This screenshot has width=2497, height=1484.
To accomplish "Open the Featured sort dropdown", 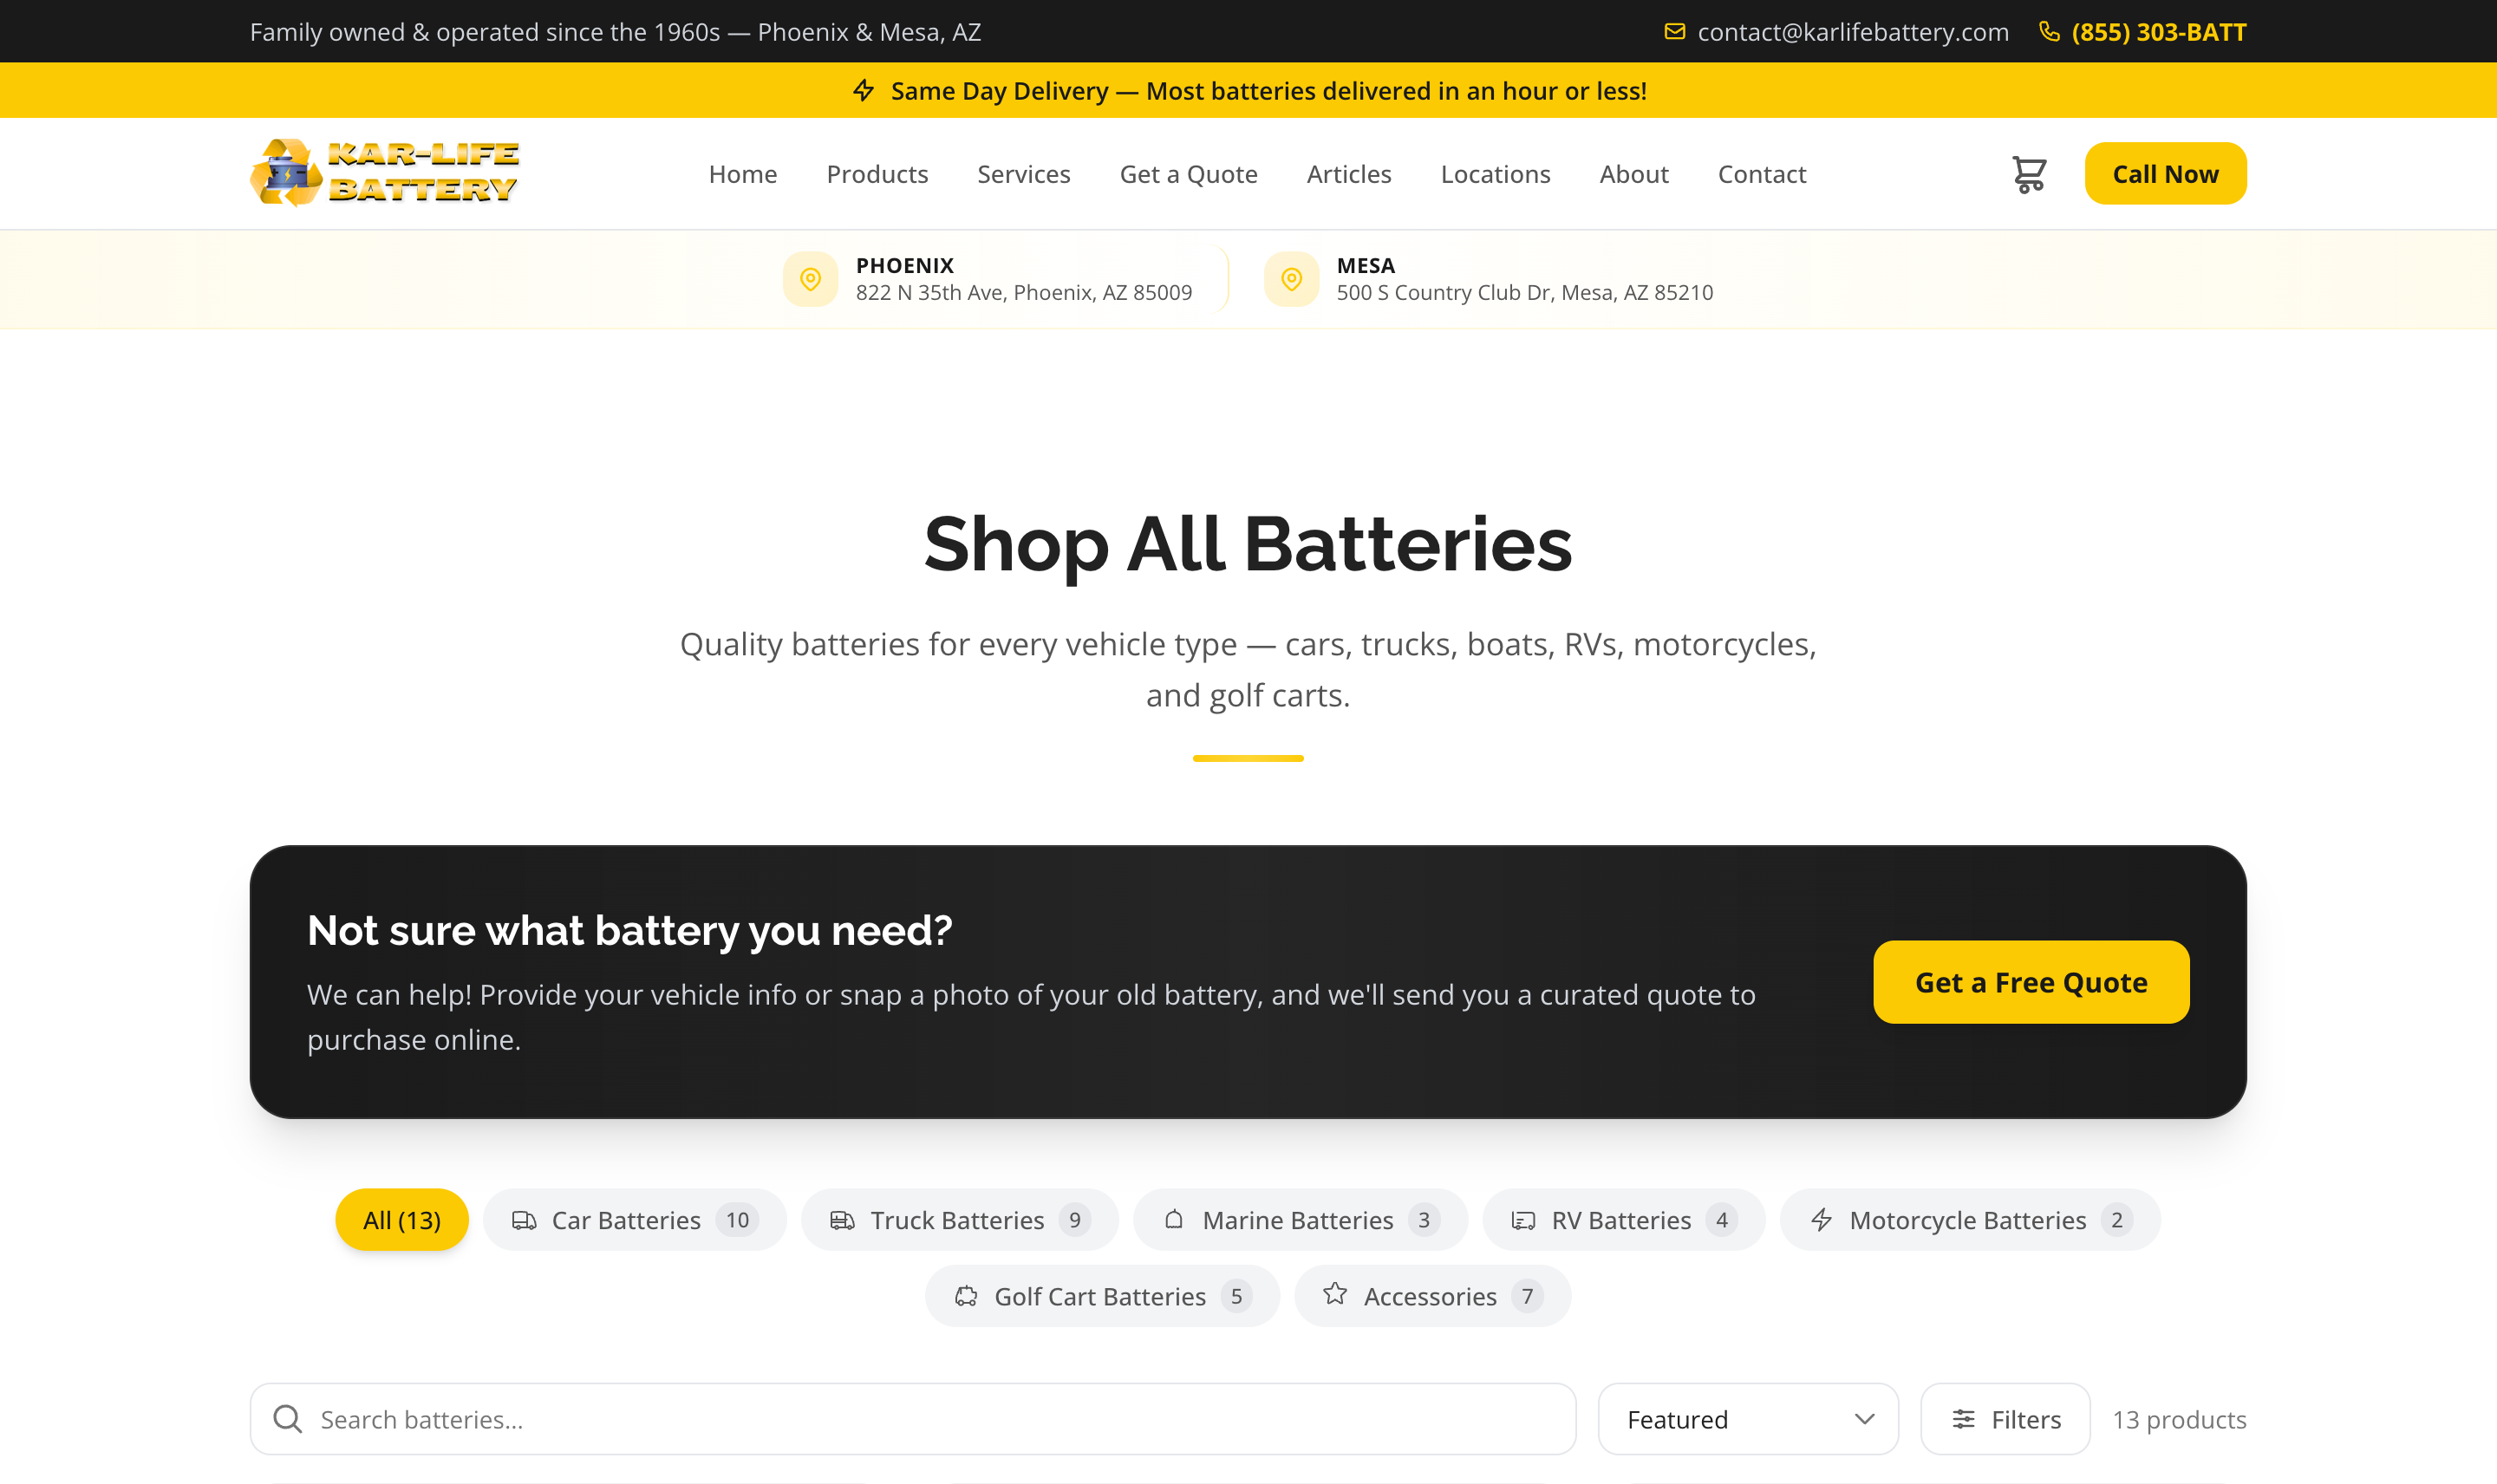I will click(x=1747, y=1418).
